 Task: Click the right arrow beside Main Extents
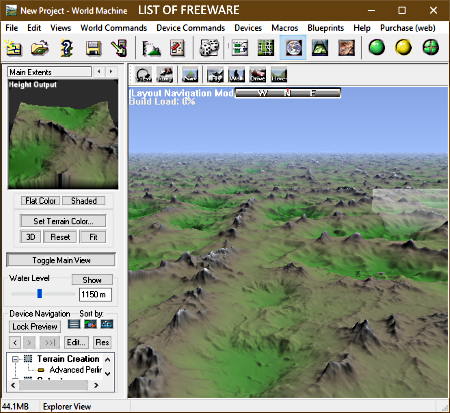(111, 72)
